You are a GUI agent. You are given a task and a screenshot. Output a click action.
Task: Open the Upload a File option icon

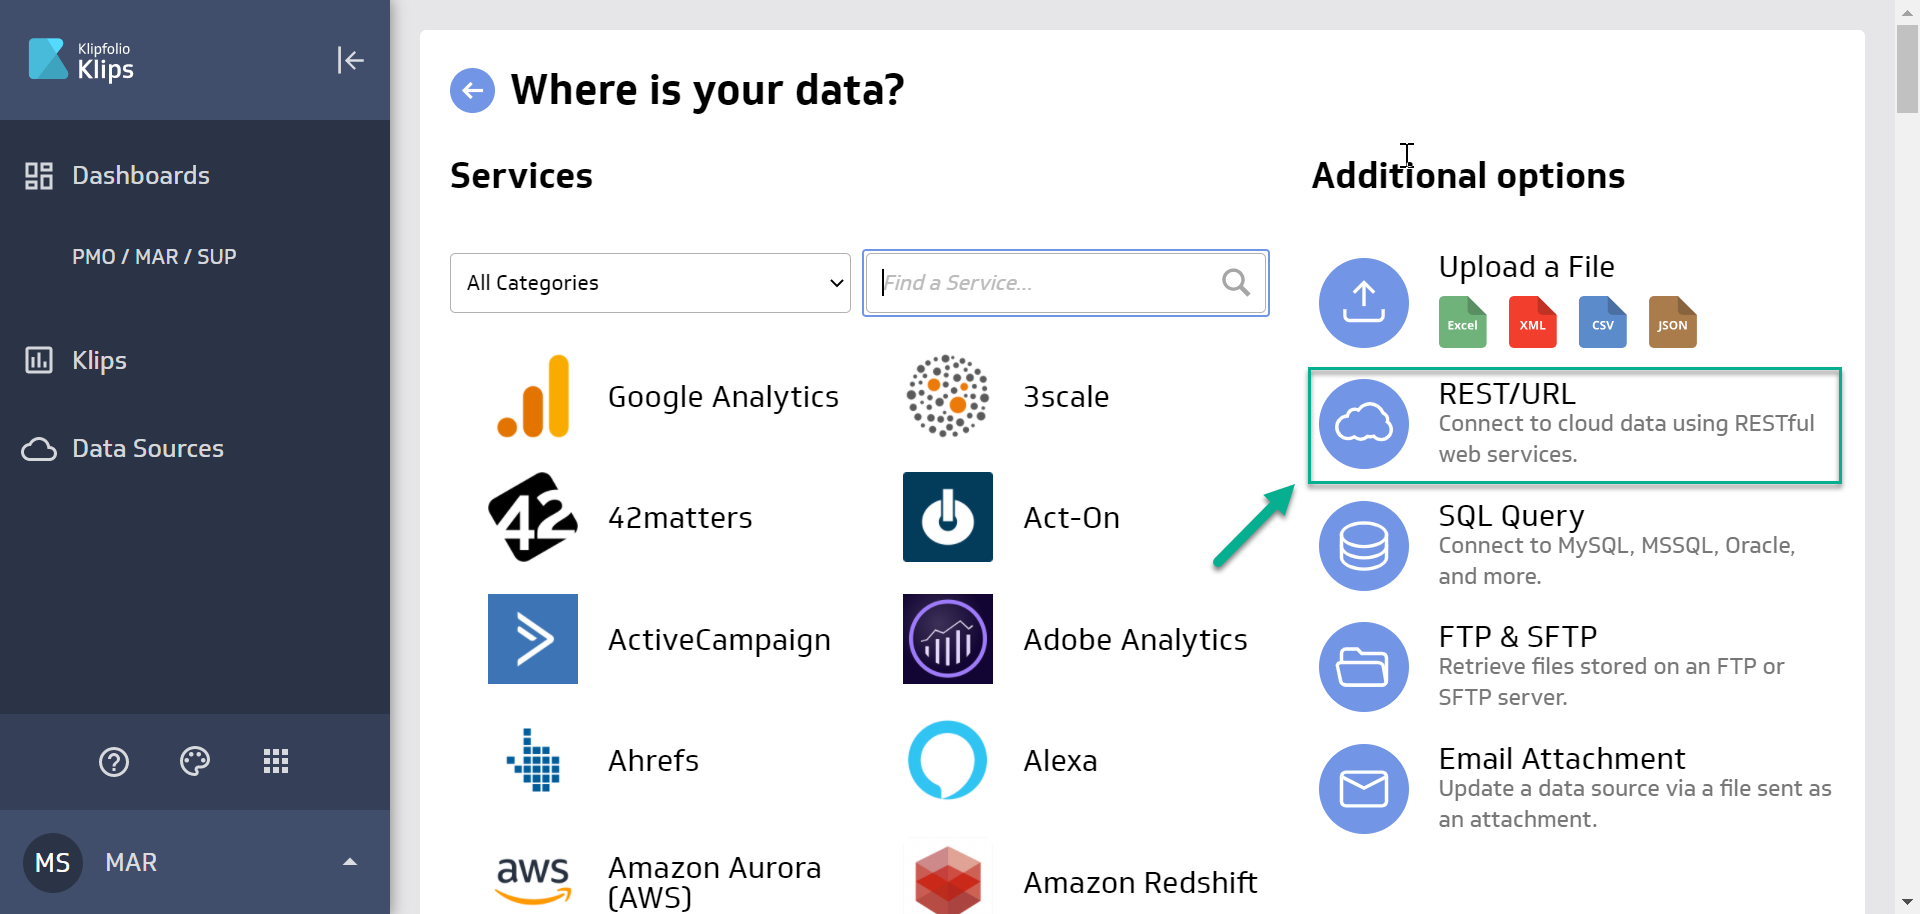(1363, 302)
